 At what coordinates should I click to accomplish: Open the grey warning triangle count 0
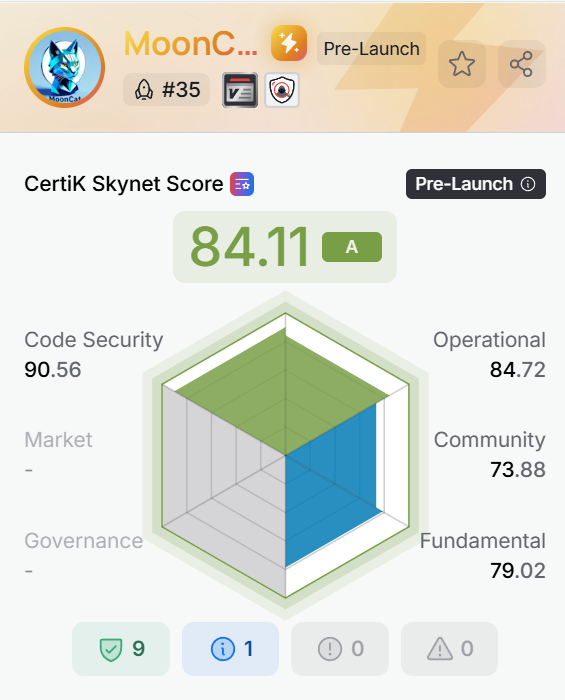(x=449, y=649)
